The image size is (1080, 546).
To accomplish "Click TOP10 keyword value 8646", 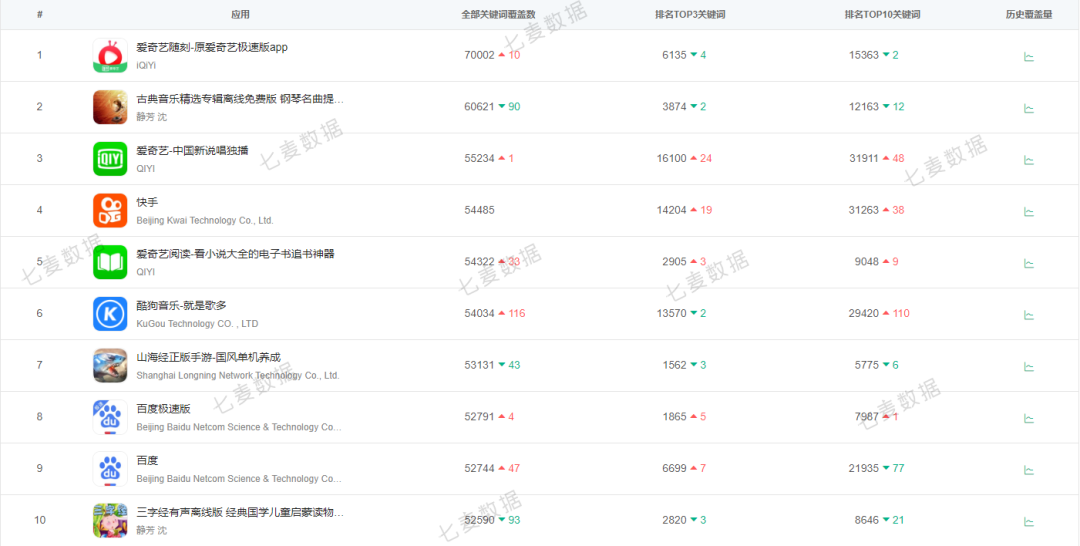I will click(x=866, y=520).
